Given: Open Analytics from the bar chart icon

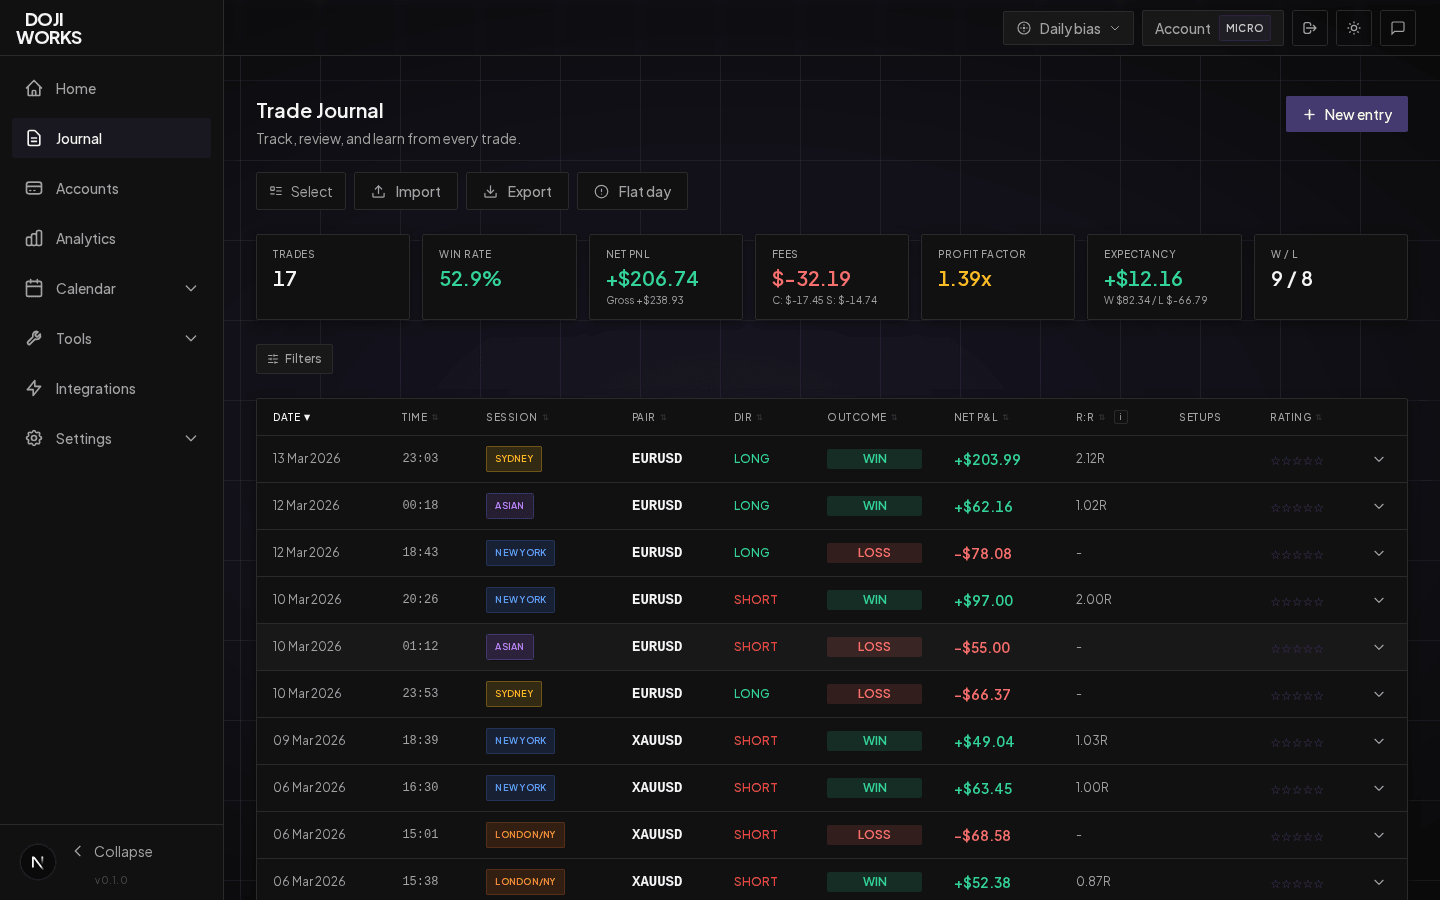Looking at the screenshot, I should coord(87,238).
